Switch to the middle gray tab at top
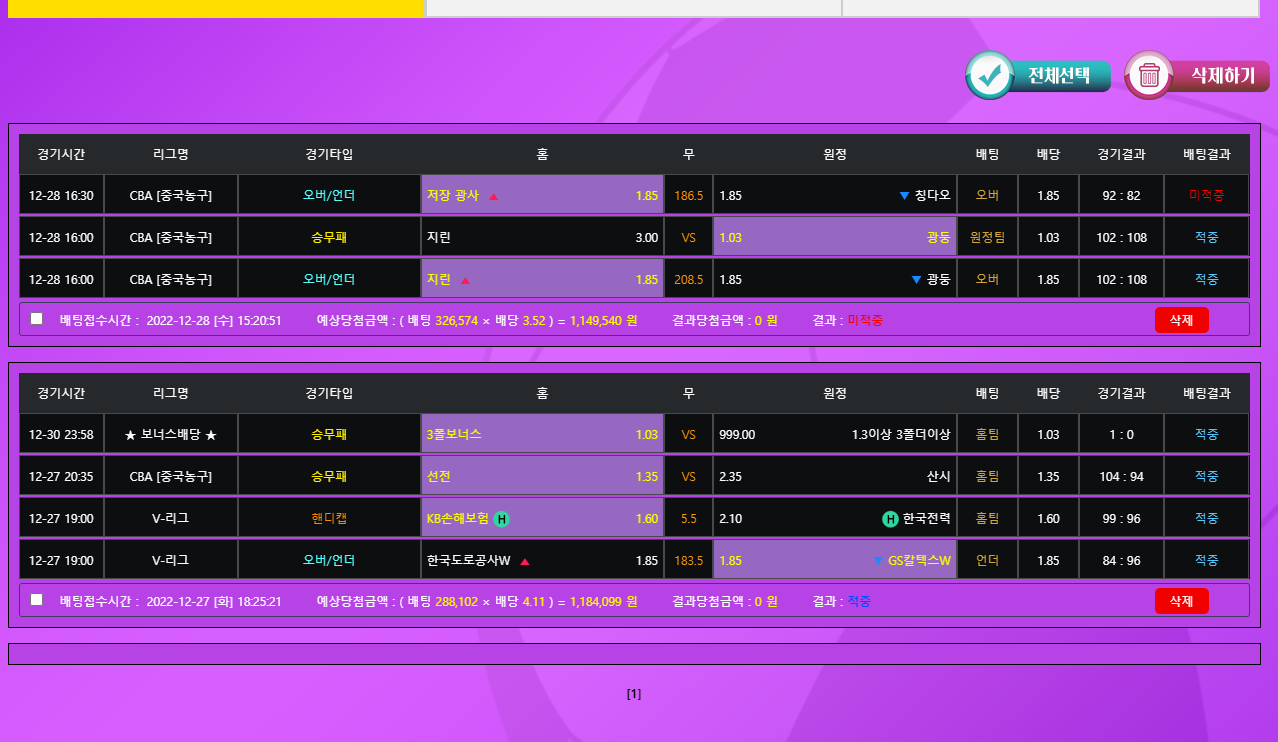 coord(633,8)
